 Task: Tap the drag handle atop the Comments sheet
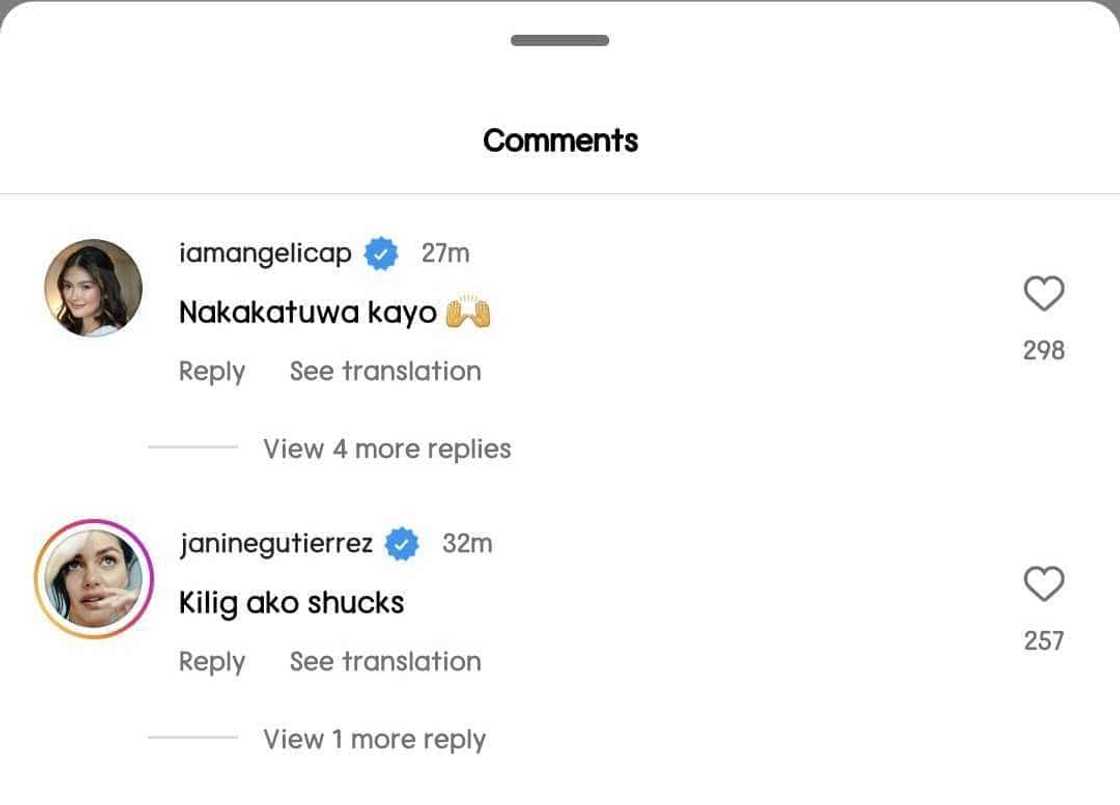point(560,41)
